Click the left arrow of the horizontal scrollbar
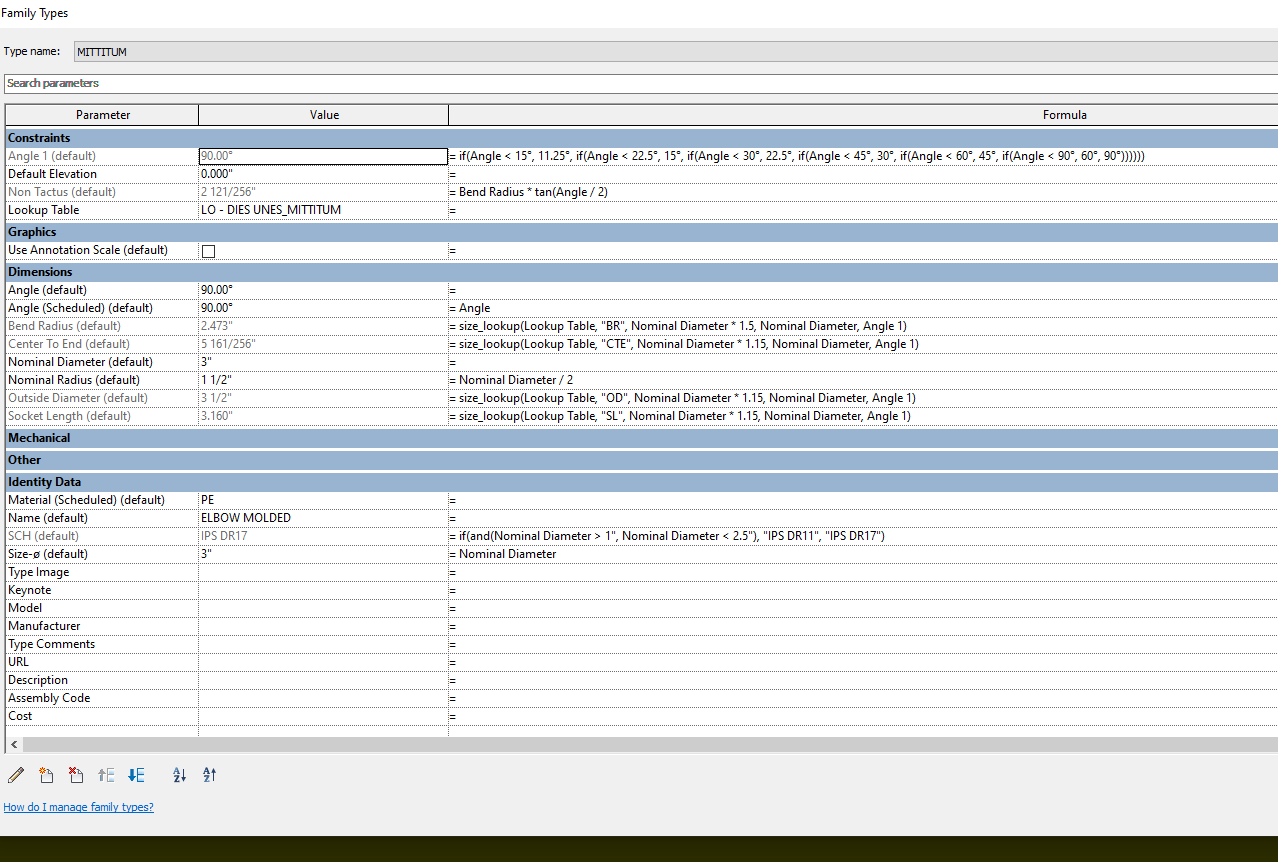 coord(13,744)
